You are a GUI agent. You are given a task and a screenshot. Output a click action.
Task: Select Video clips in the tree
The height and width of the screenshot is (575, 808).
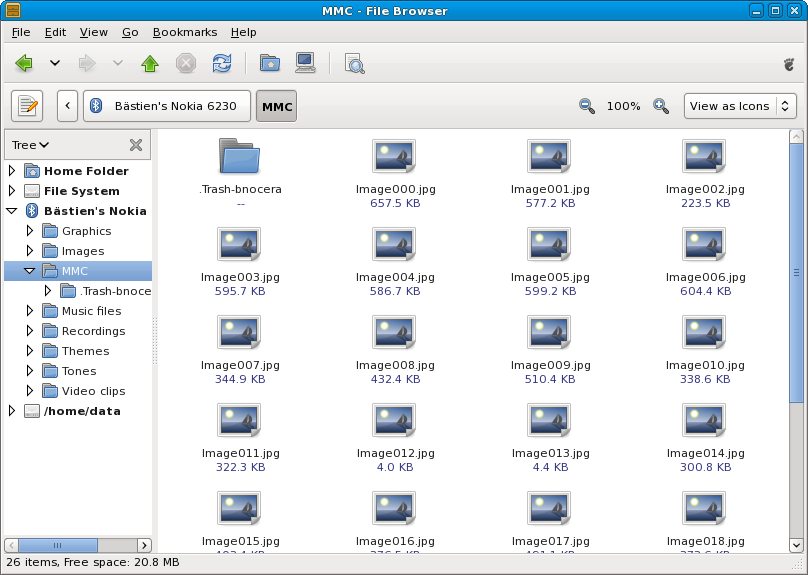(93, 391)
